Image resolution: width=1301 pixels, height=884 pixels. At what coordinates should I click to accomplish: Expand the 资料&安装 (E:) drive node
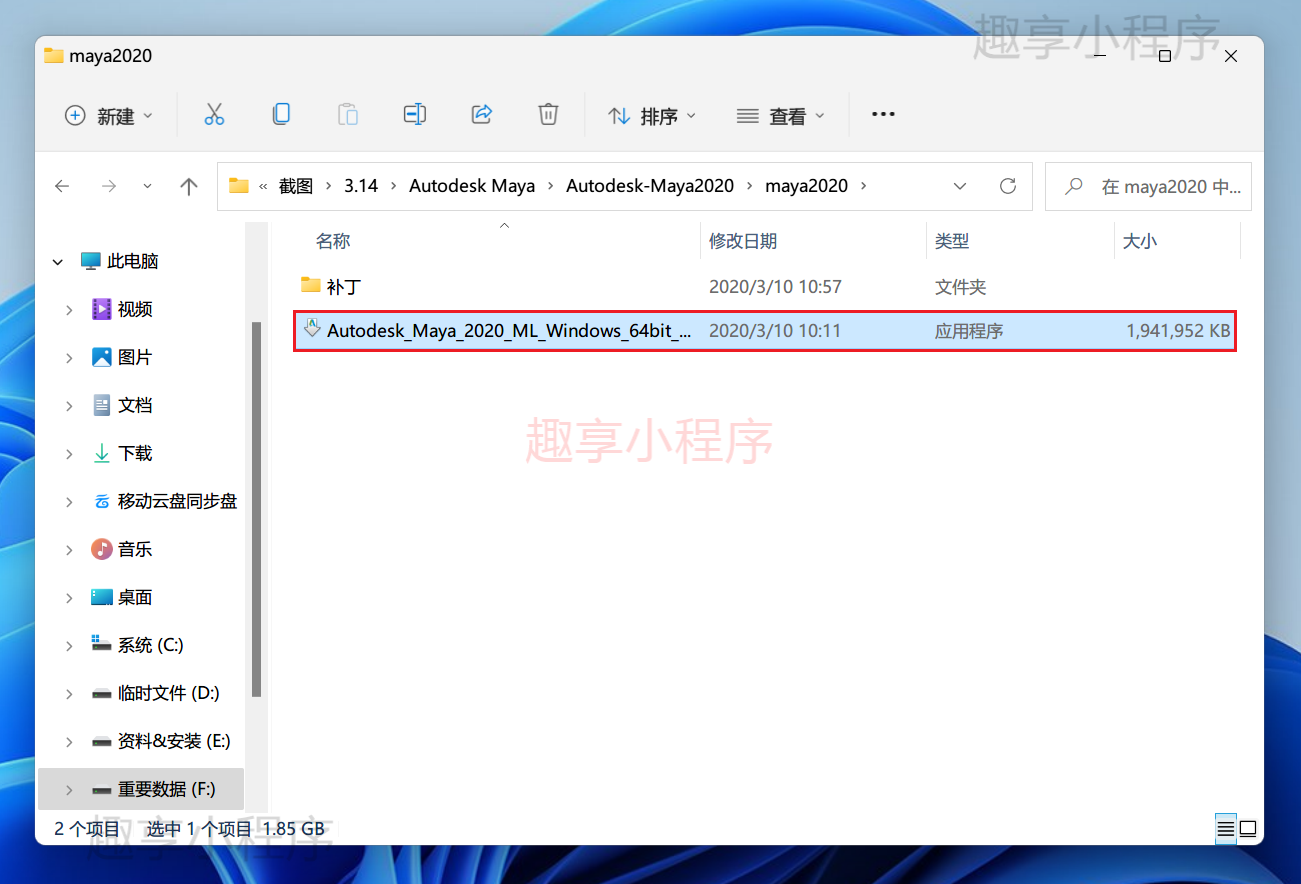tap(69, 742)
